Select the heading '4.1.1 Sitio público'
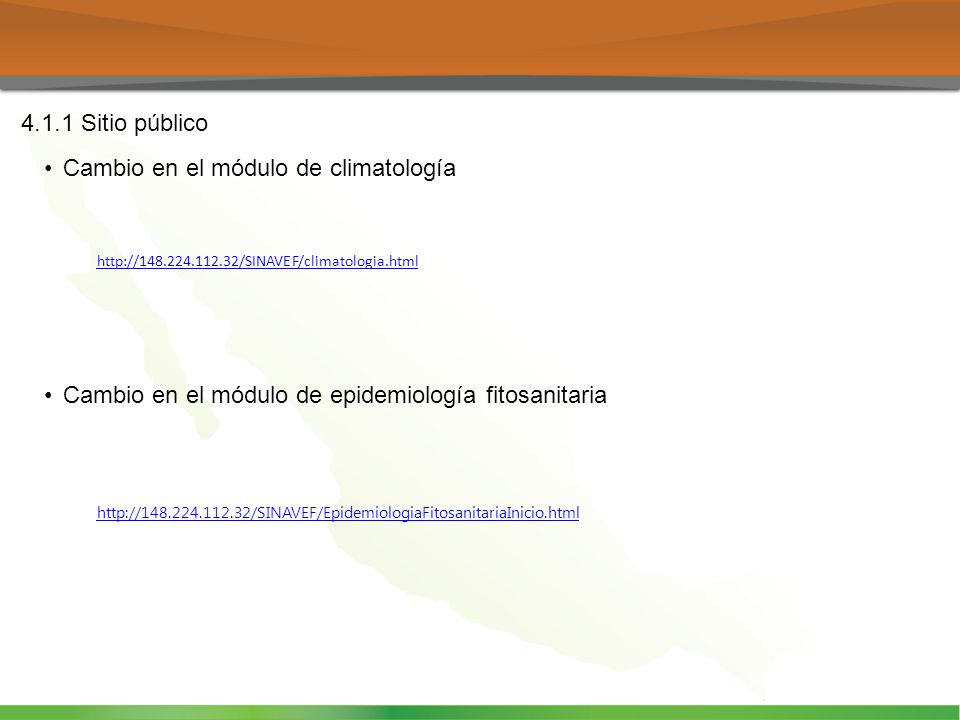Screen dimensions: 960x720 coord(114,124)
